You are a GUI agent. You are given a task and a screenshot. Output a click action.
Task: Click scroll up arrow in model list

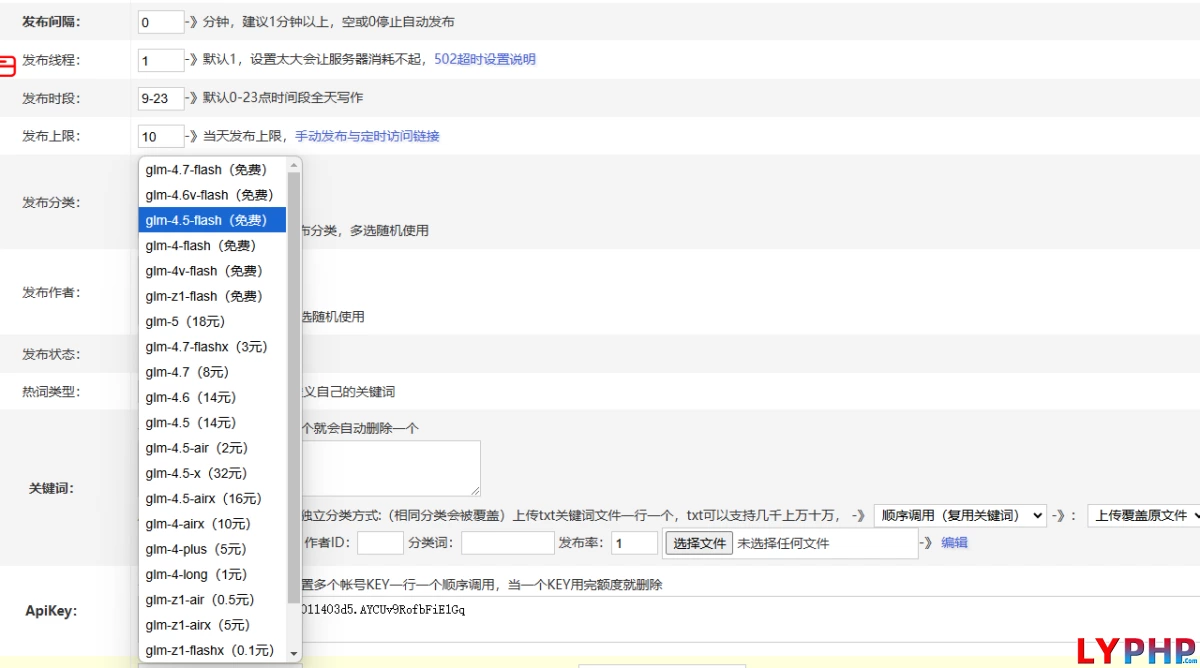click(x=294, y=166)
